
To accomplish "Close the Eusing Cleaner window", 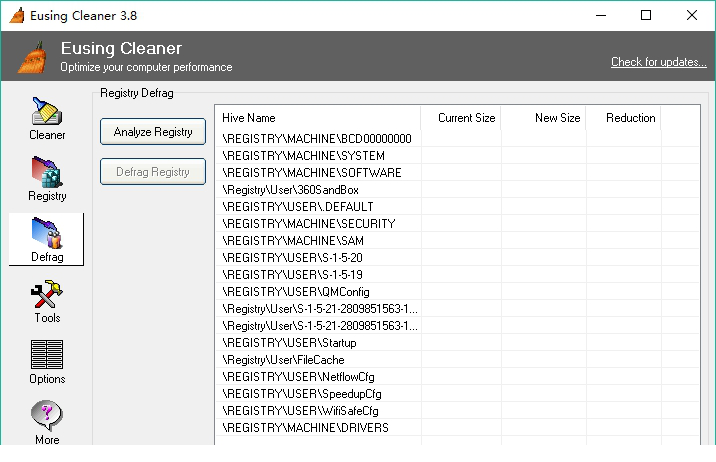I will (x=692, y=16).
